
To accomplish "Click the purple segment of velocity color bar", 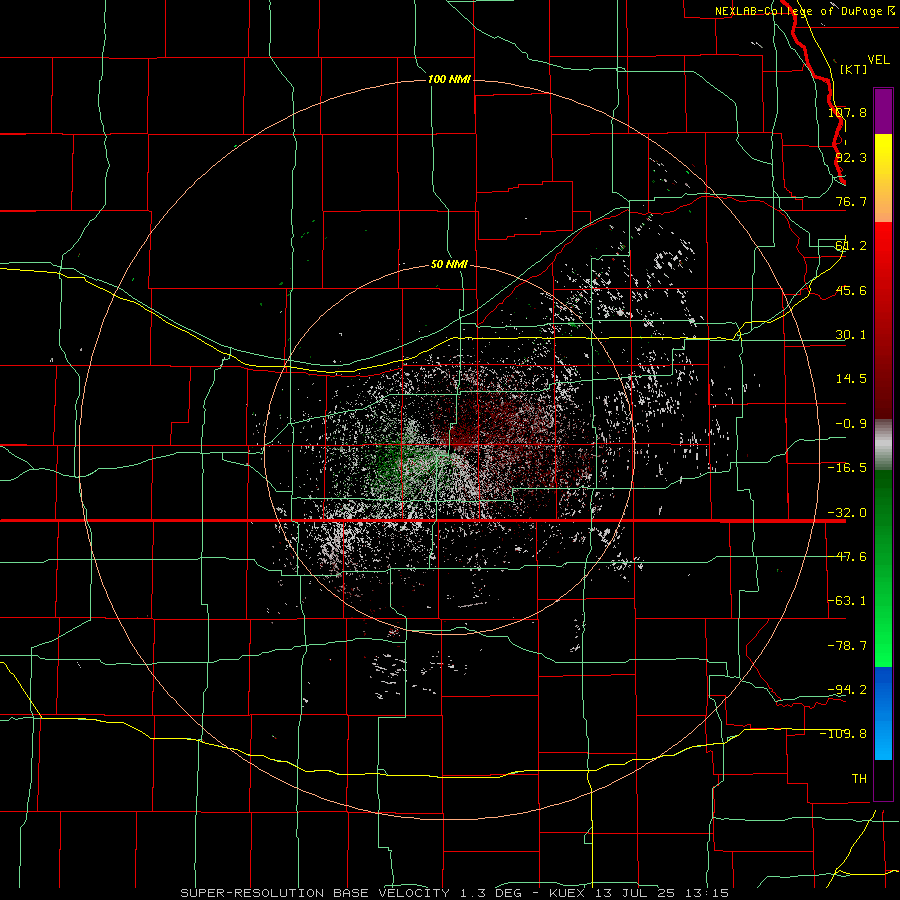I will (x=883, y=111).
